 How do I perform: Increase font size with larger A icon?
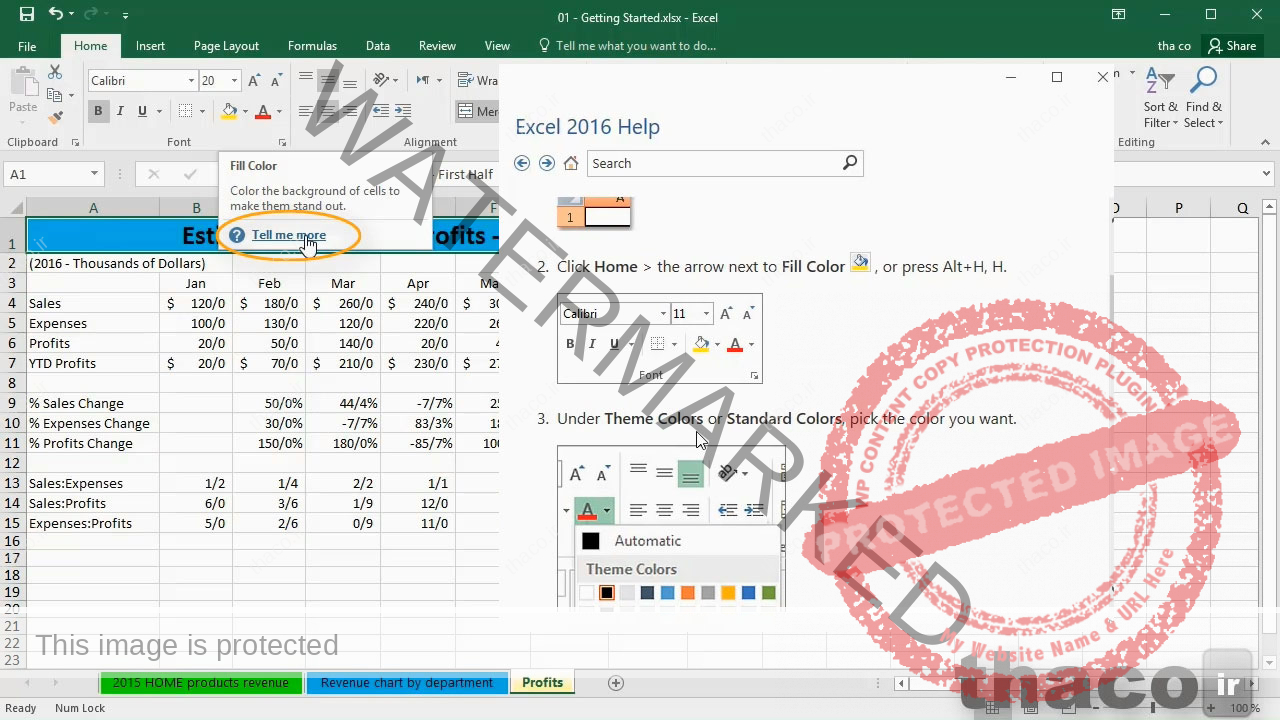(x=254, y=81)
